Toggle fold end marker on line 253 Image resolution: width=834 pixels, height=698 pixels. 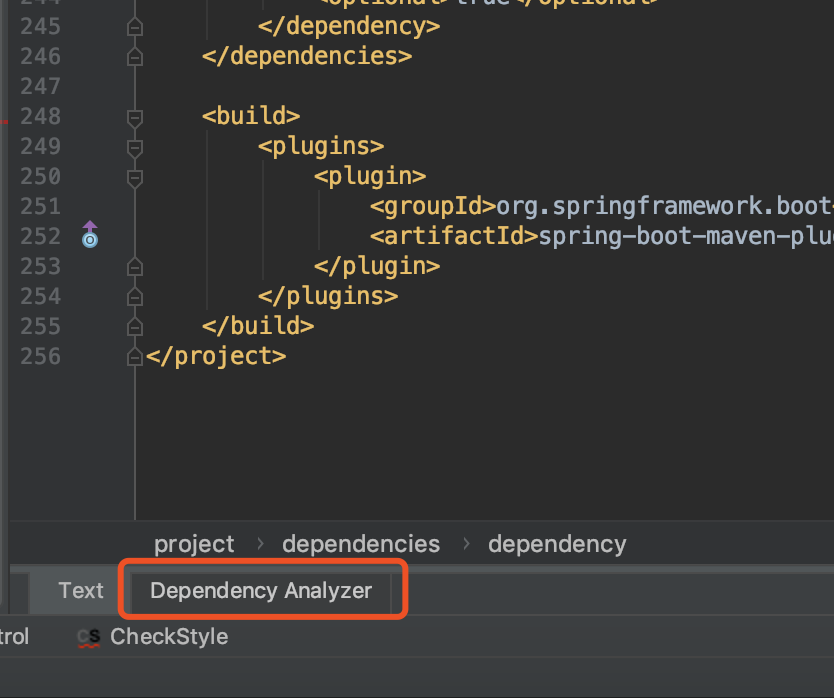pos(135,266)
